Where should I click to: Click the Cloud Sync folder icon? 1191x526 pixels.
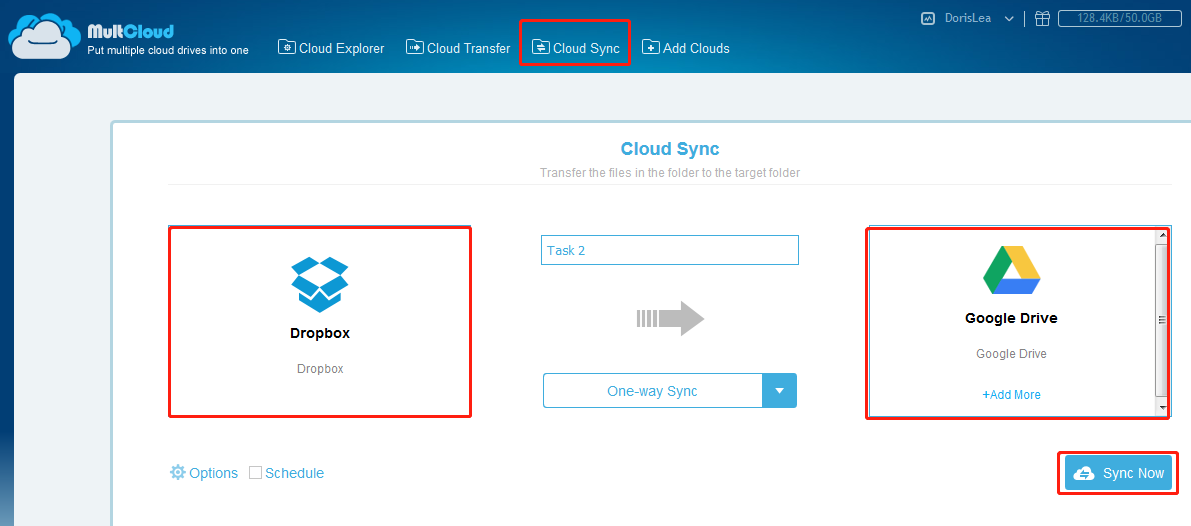[541, 48]
